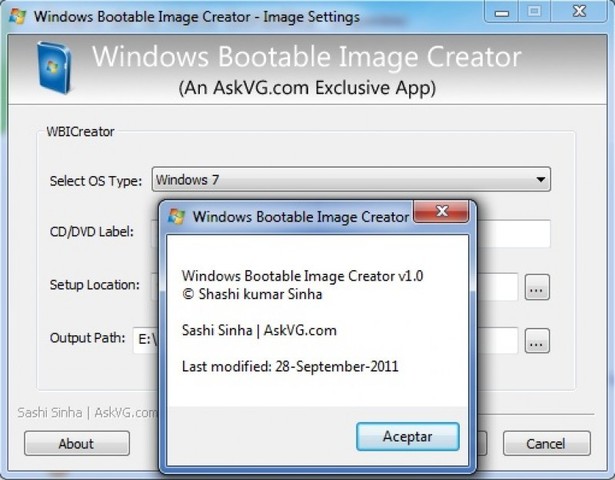This screenshot has height=480, width=615.
Task: Click the 'Last modified: 28-September-2011' text
Action: 290,367
